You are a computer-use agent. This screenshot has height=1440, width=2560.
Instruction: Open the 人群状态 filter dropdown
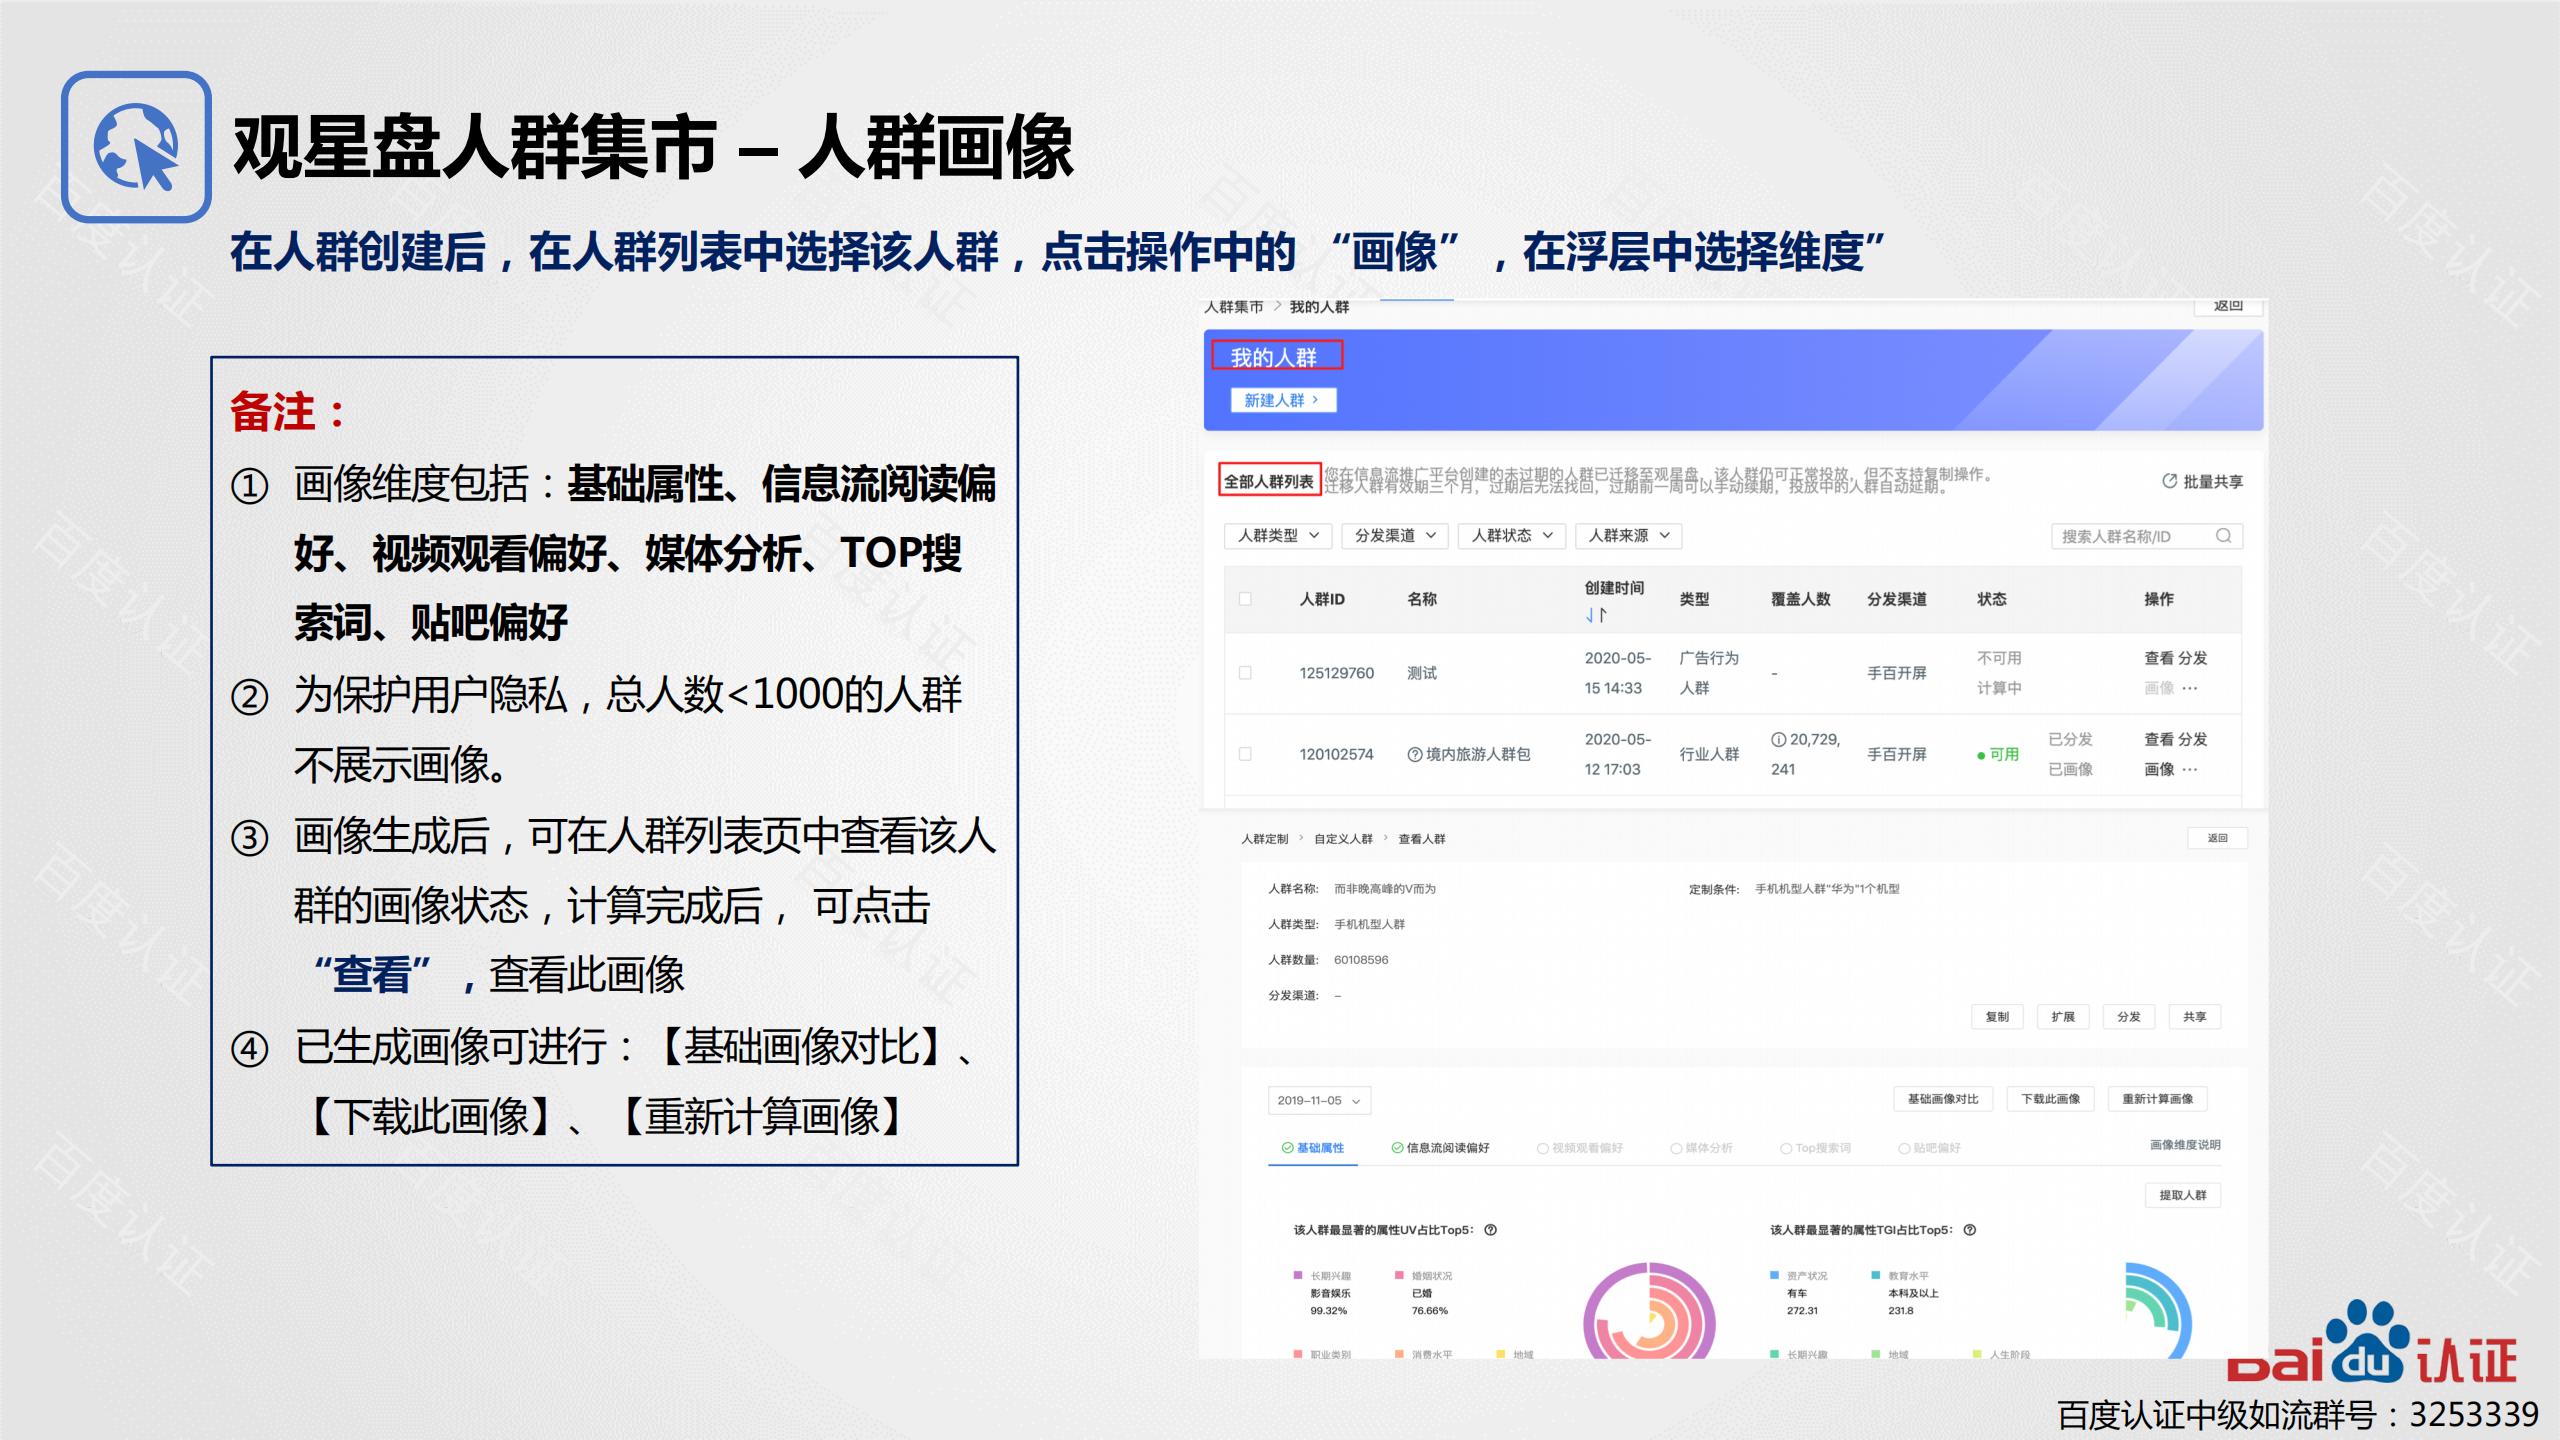[1512, 536]
